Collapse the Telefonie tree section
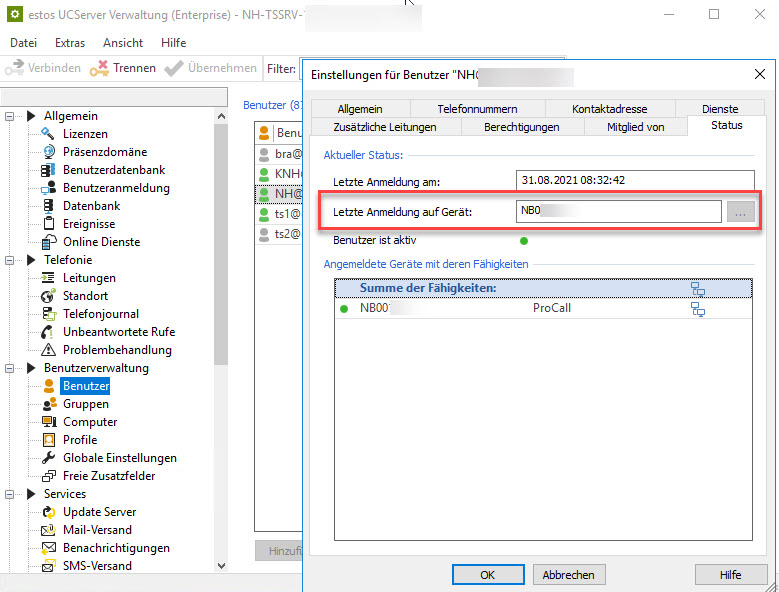The image size is (779, 592). pos(12,260)
